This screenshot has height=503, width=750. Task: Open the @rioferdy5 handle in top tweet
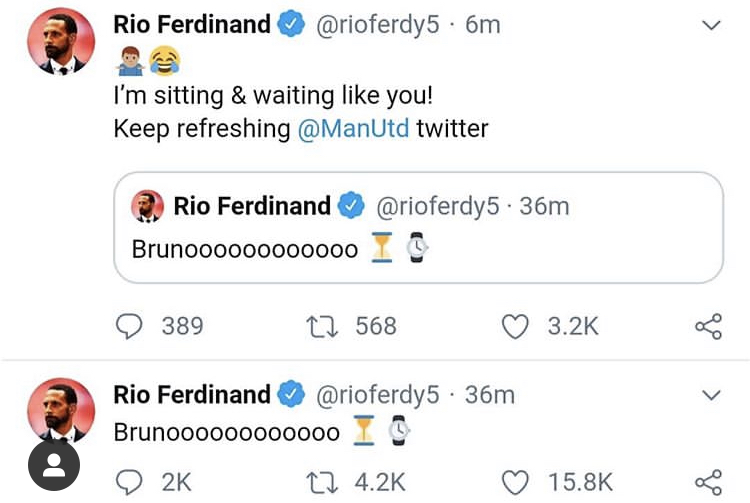pos(377,25)
